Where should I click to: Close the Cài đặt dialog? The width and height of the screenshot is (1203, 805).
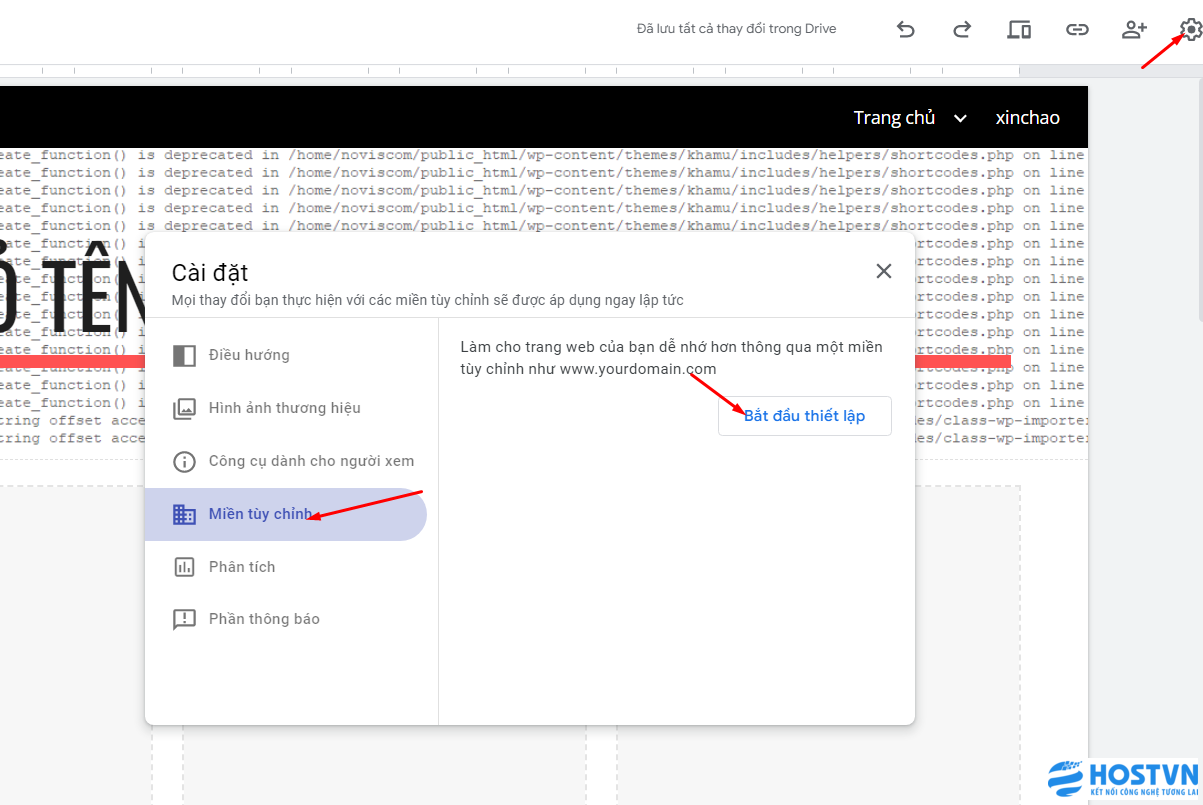point(884,271)
